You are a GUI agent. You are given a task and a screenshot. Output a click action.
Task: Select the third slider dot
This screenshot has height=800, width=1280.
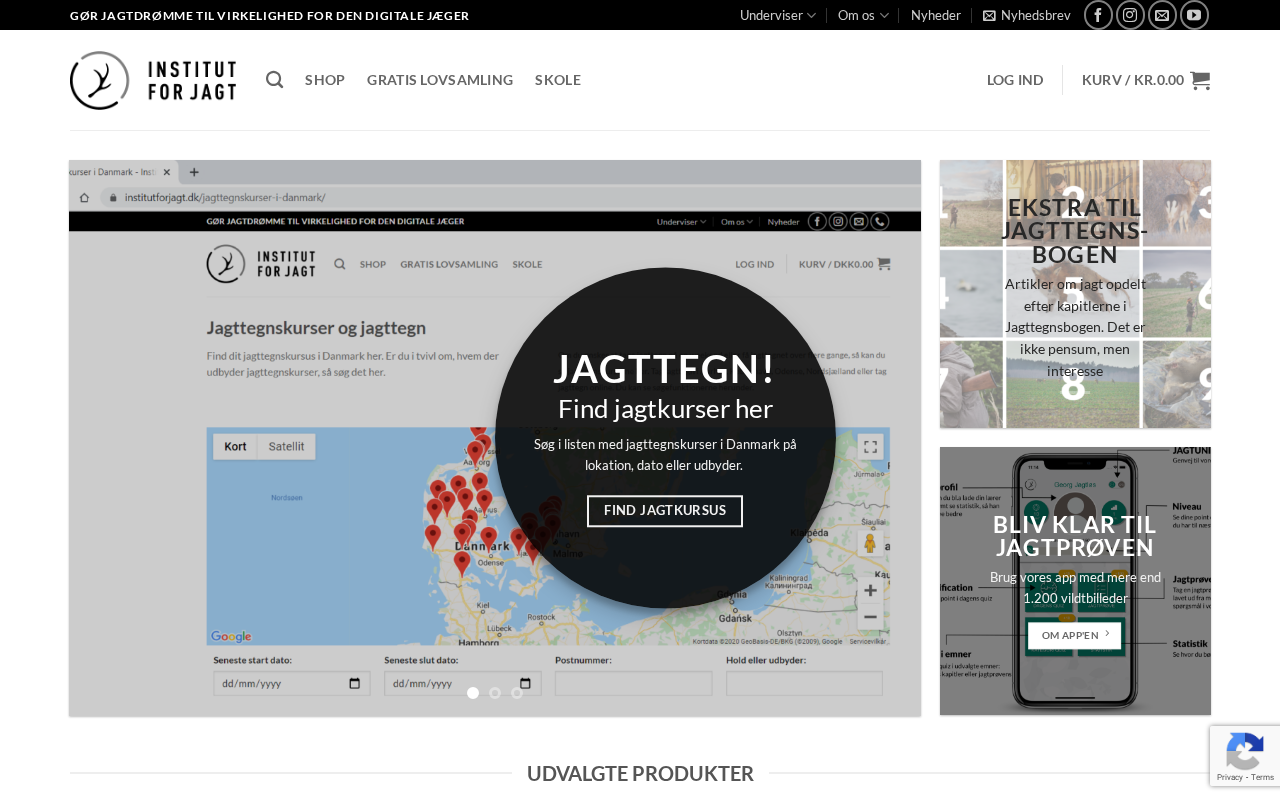tap(517, 693)
